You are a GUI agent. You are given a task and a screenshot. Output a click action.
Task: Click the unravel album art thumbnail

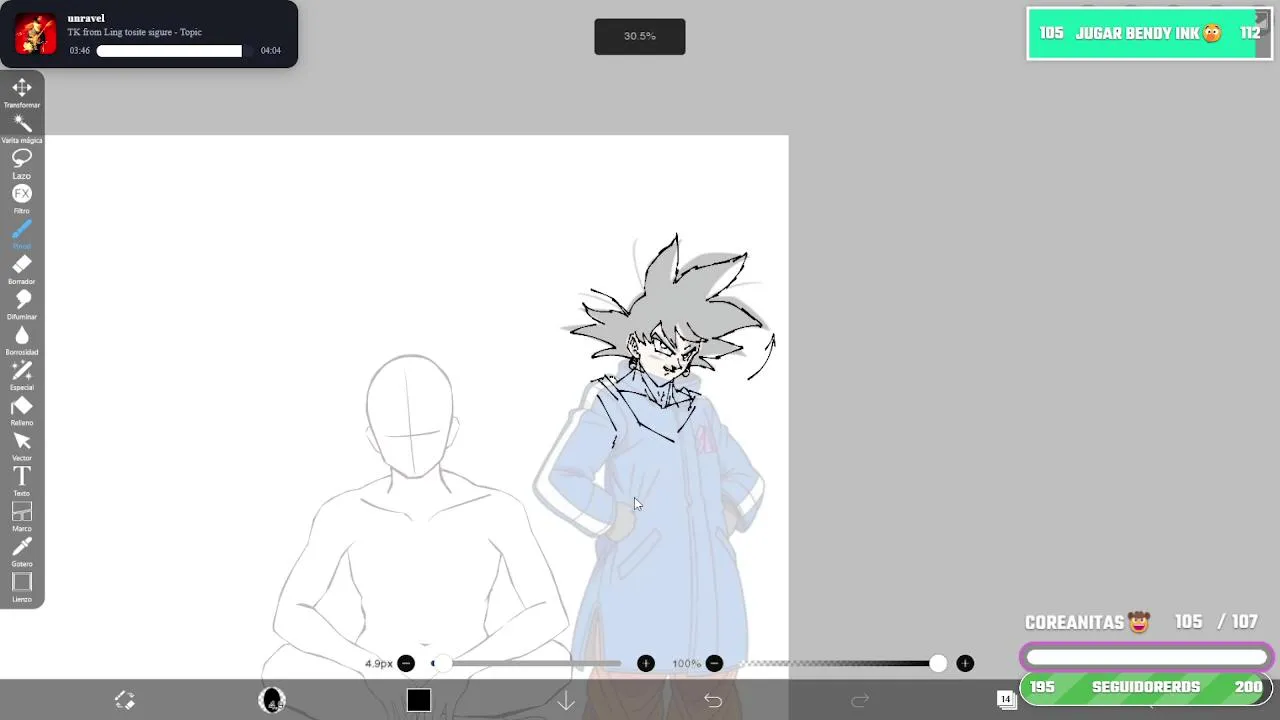pyautogui.click(x=36, y=34)
